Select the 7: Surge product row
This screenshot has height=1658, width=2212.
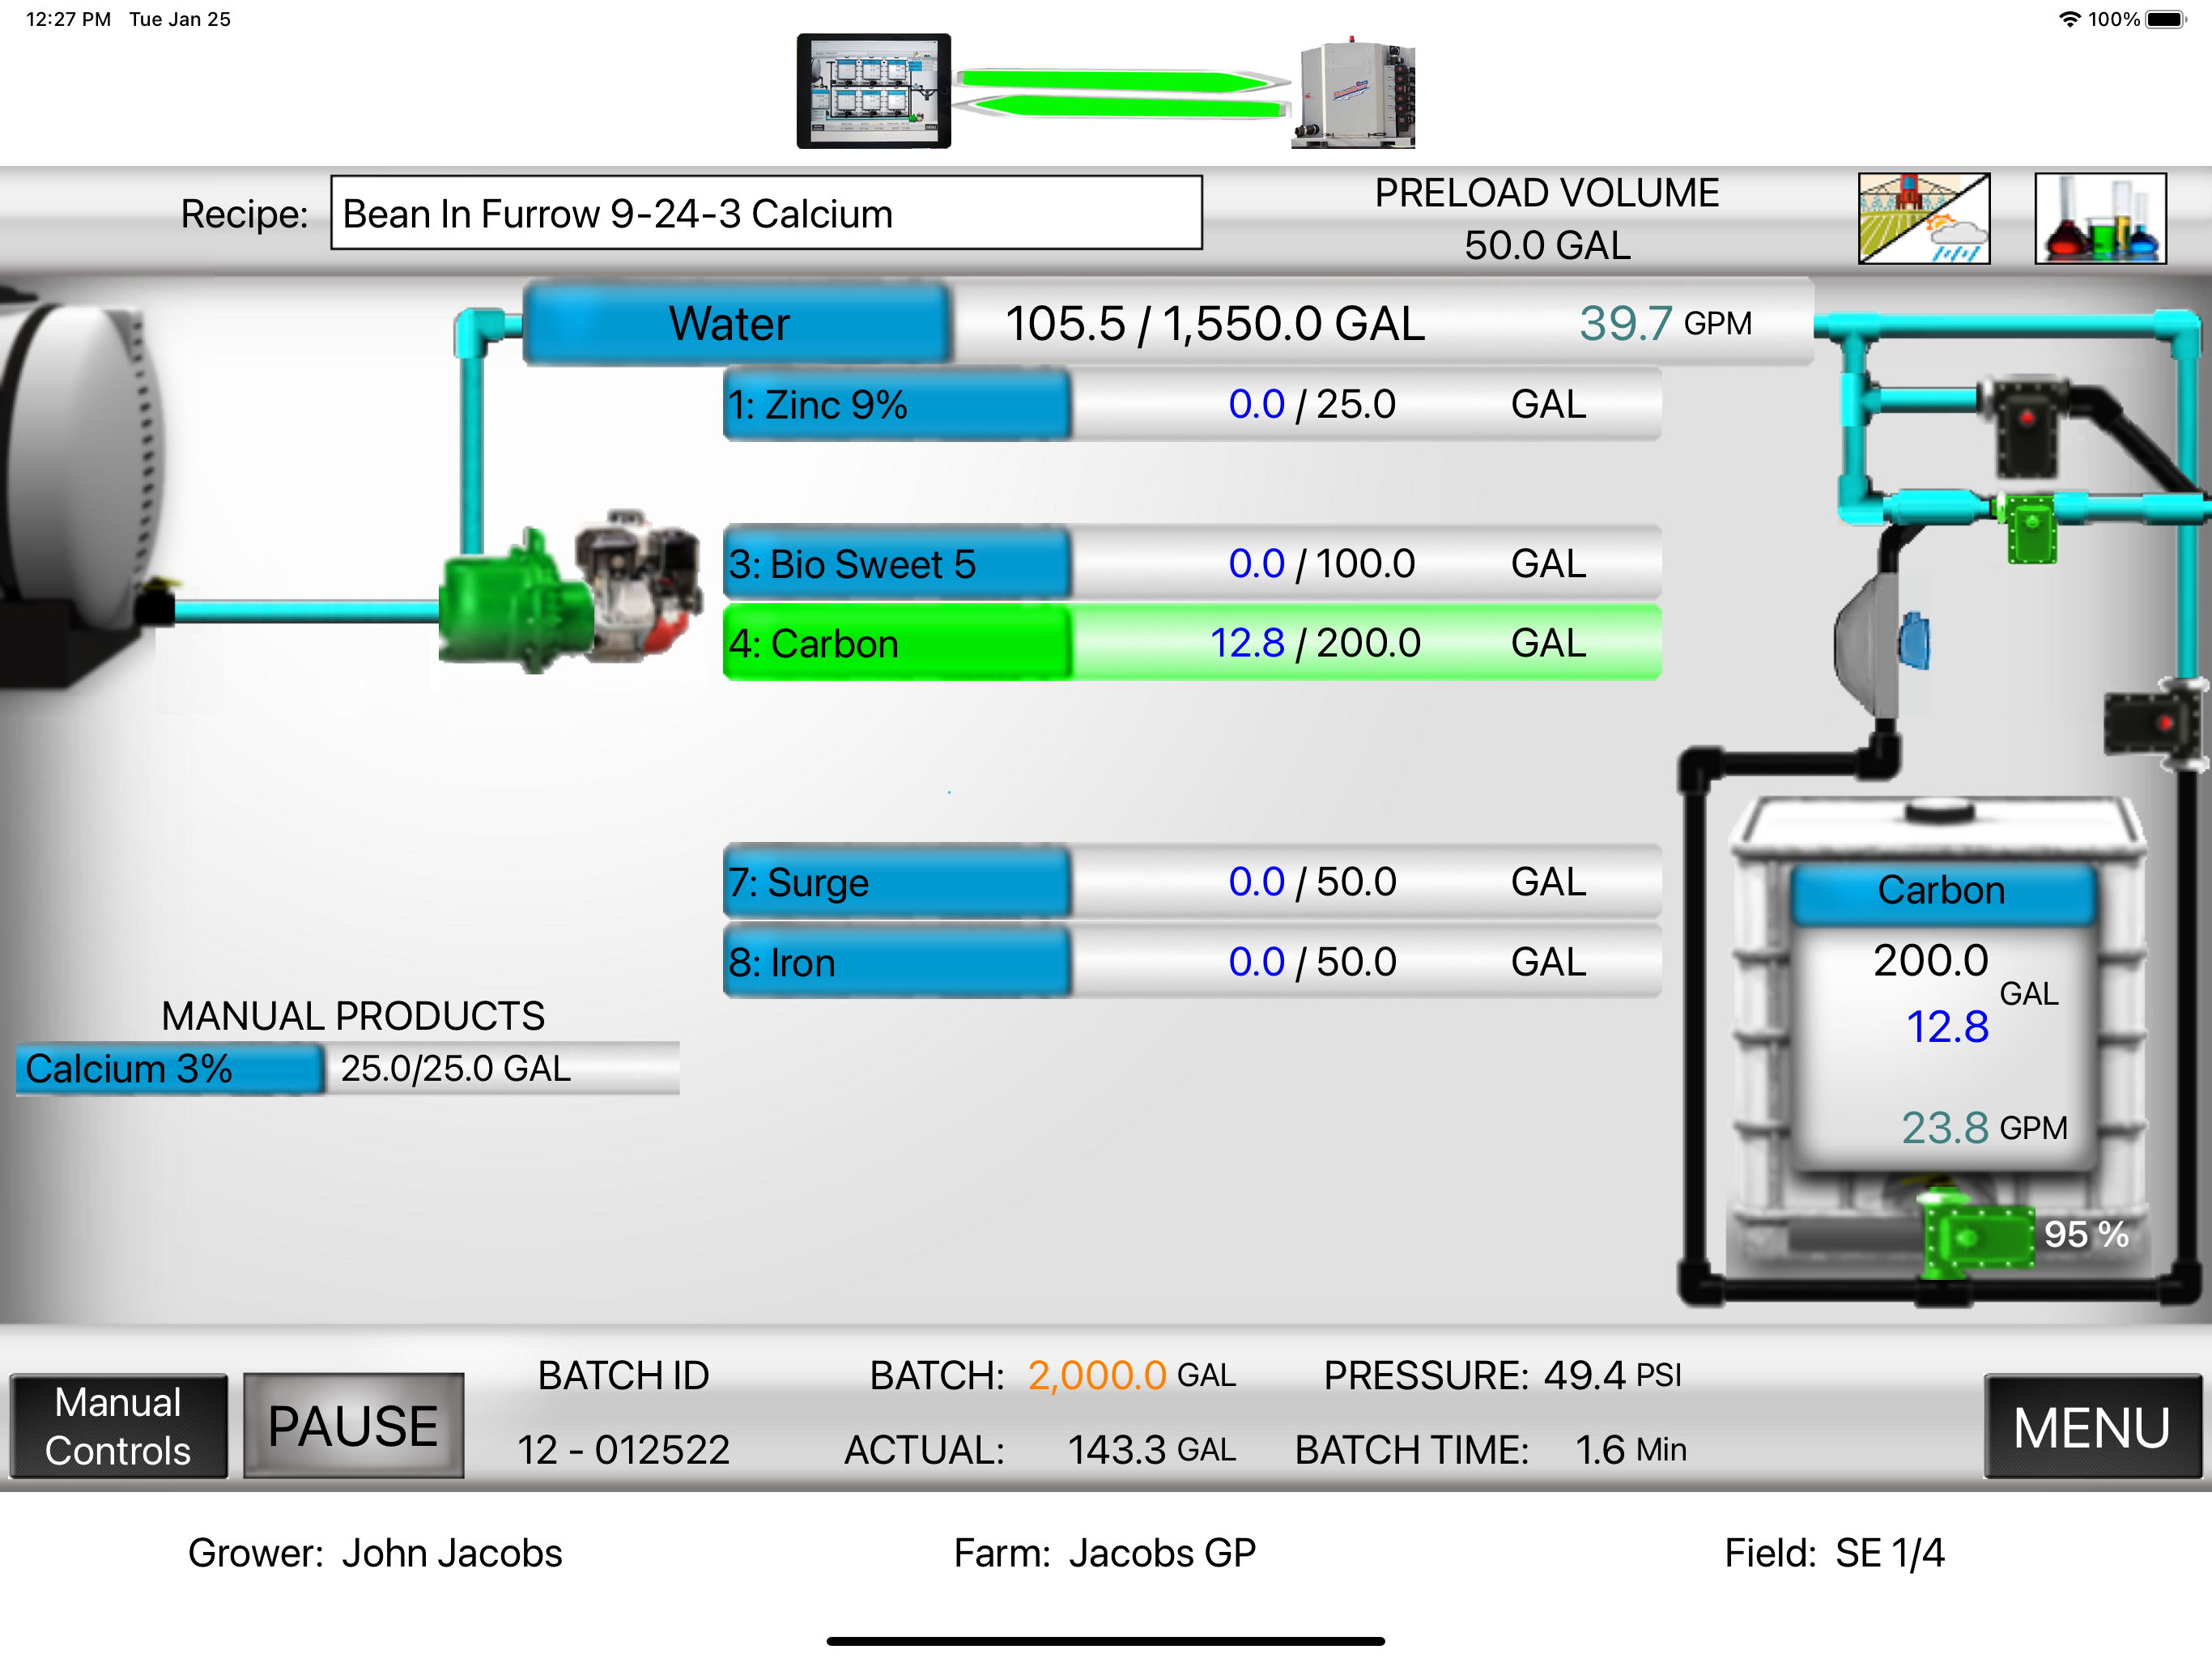[1190, 882]
